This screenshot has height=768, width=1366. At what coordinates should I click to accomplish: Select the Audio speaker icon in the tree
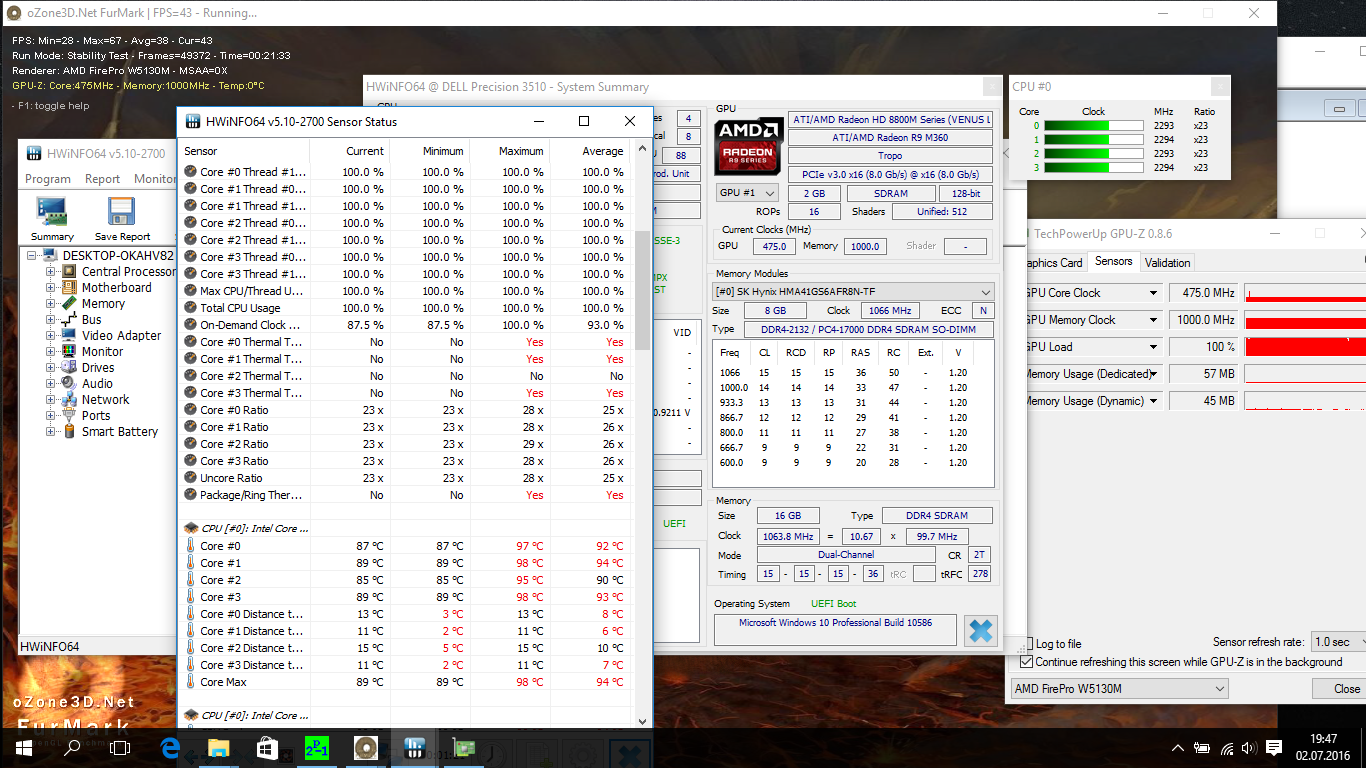(x=69, y=384)
